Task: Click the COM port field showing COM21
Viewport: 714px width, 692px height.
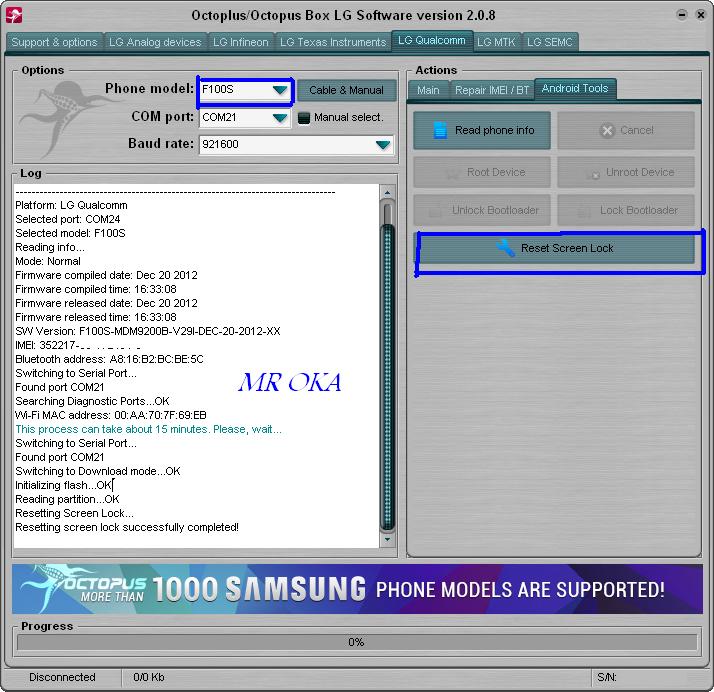Action: coord(245,118)
